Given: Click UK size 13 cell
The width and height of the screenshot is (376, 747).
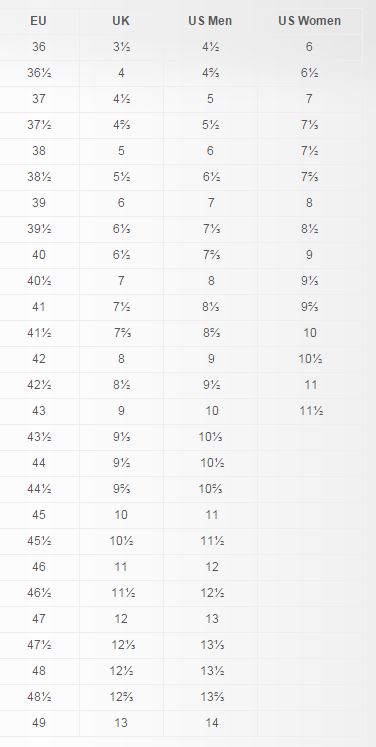Looking at the screenshot, I should pos(121,723).
